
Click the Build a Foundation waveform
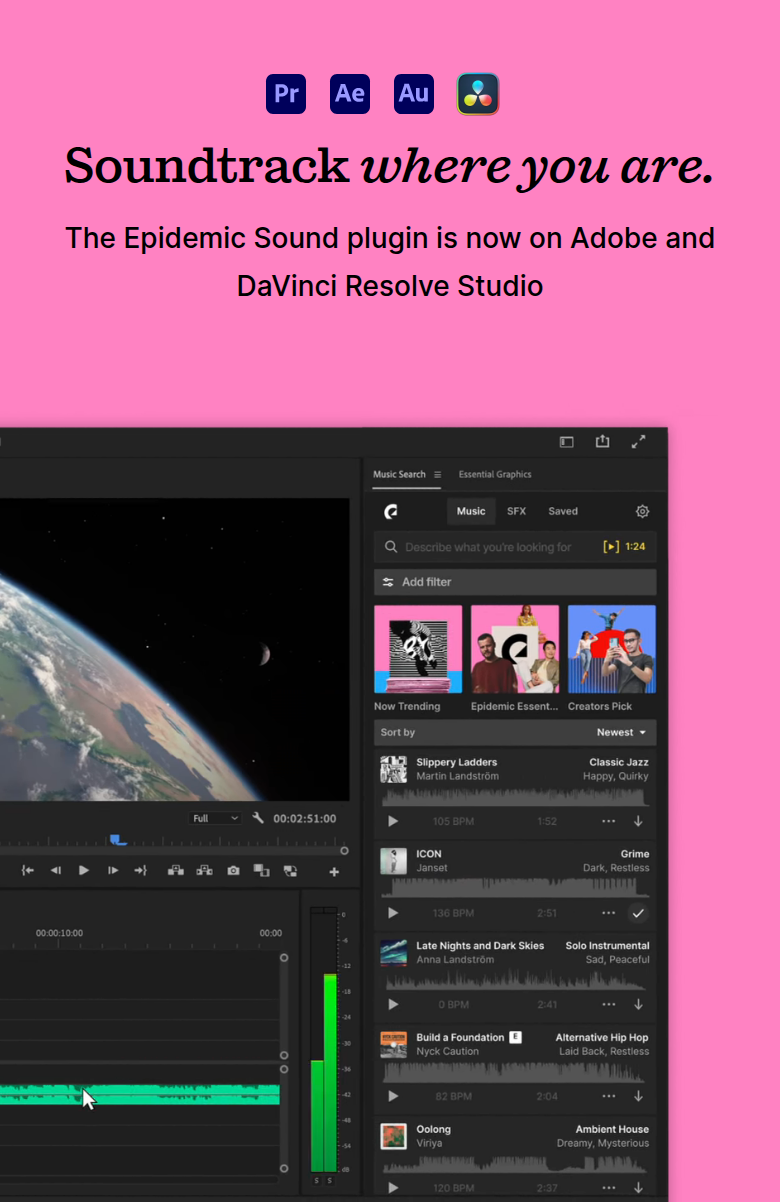pyautogui.click(x=515, y=1072)
